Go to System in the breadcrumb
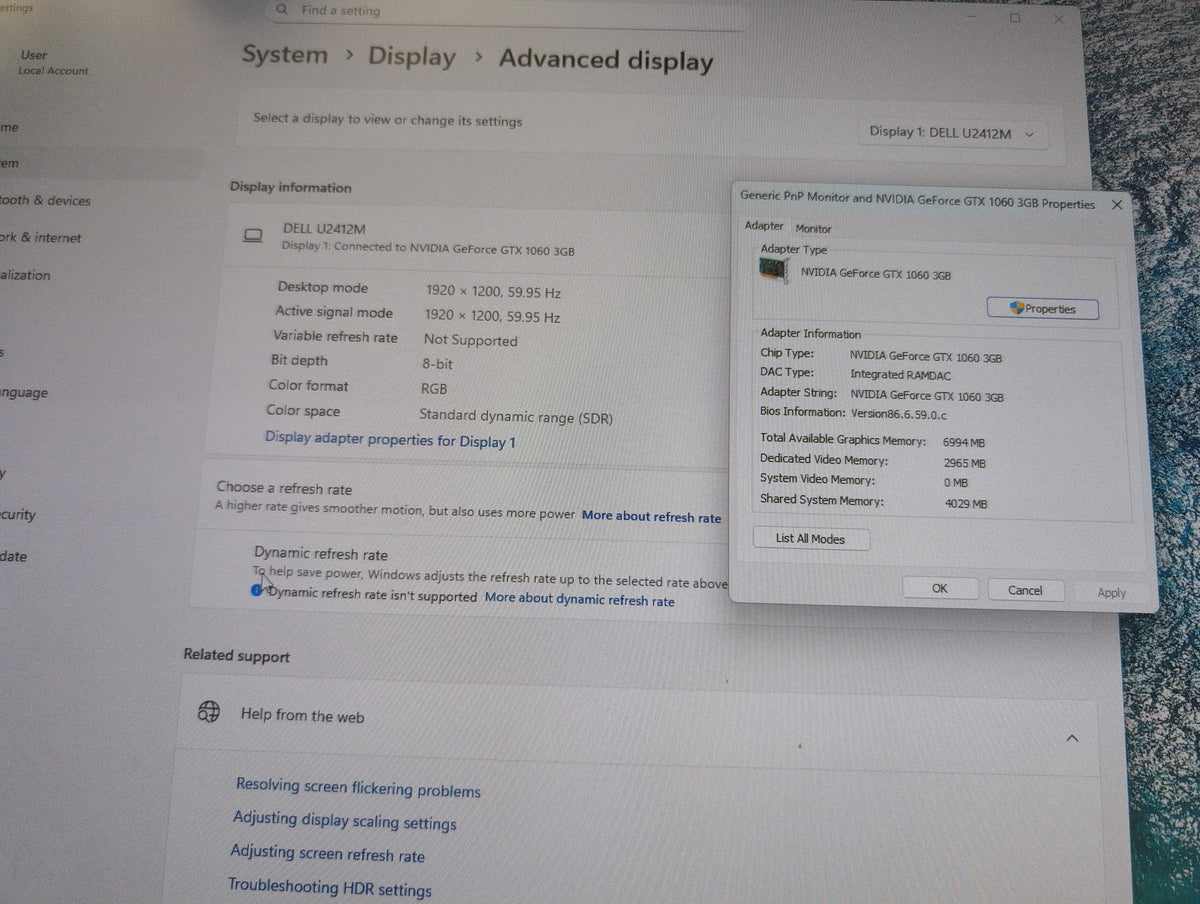Image resolution: width=1200 pixels, height=904 pixels. (x=284, y=54)
